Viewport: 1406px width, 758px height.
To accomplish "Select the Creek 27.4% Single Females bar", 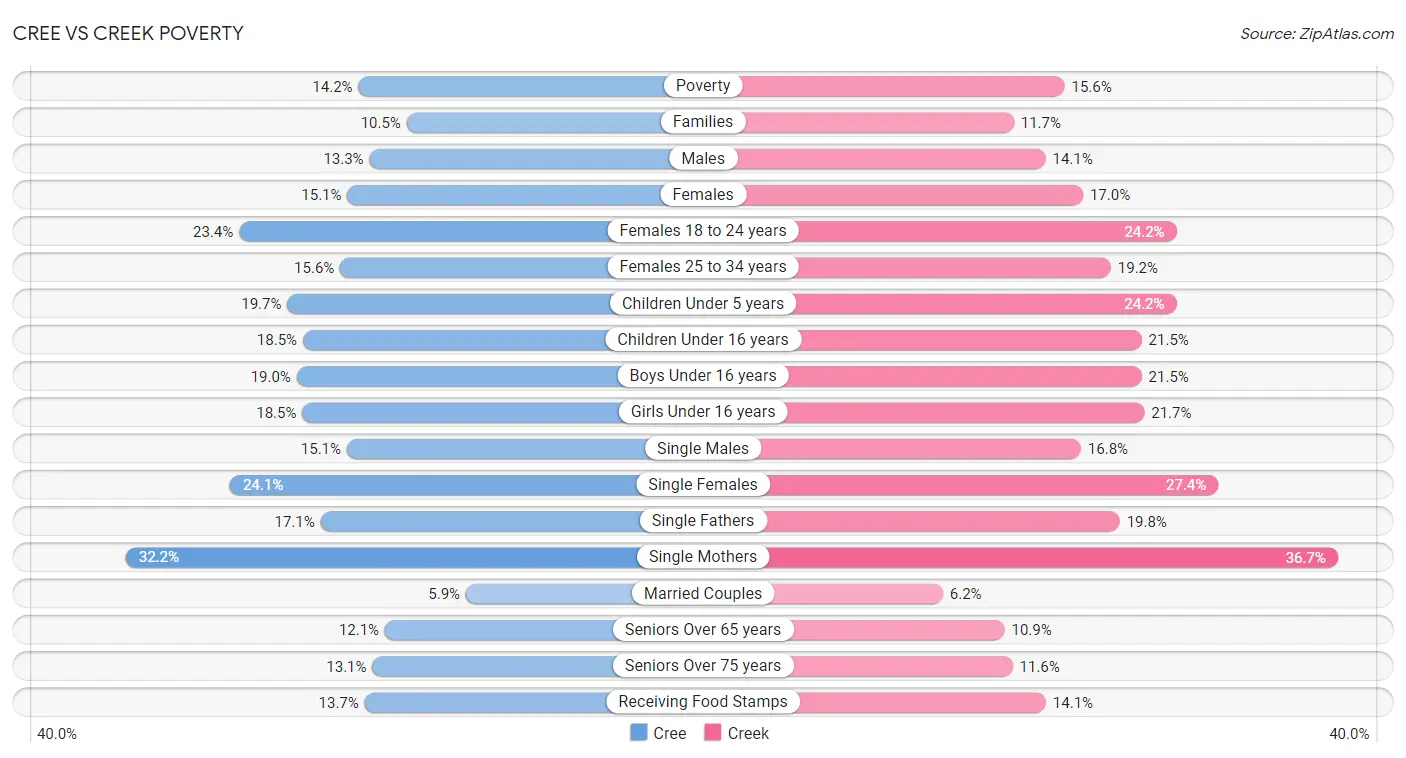I will click(x=960, y=485).
